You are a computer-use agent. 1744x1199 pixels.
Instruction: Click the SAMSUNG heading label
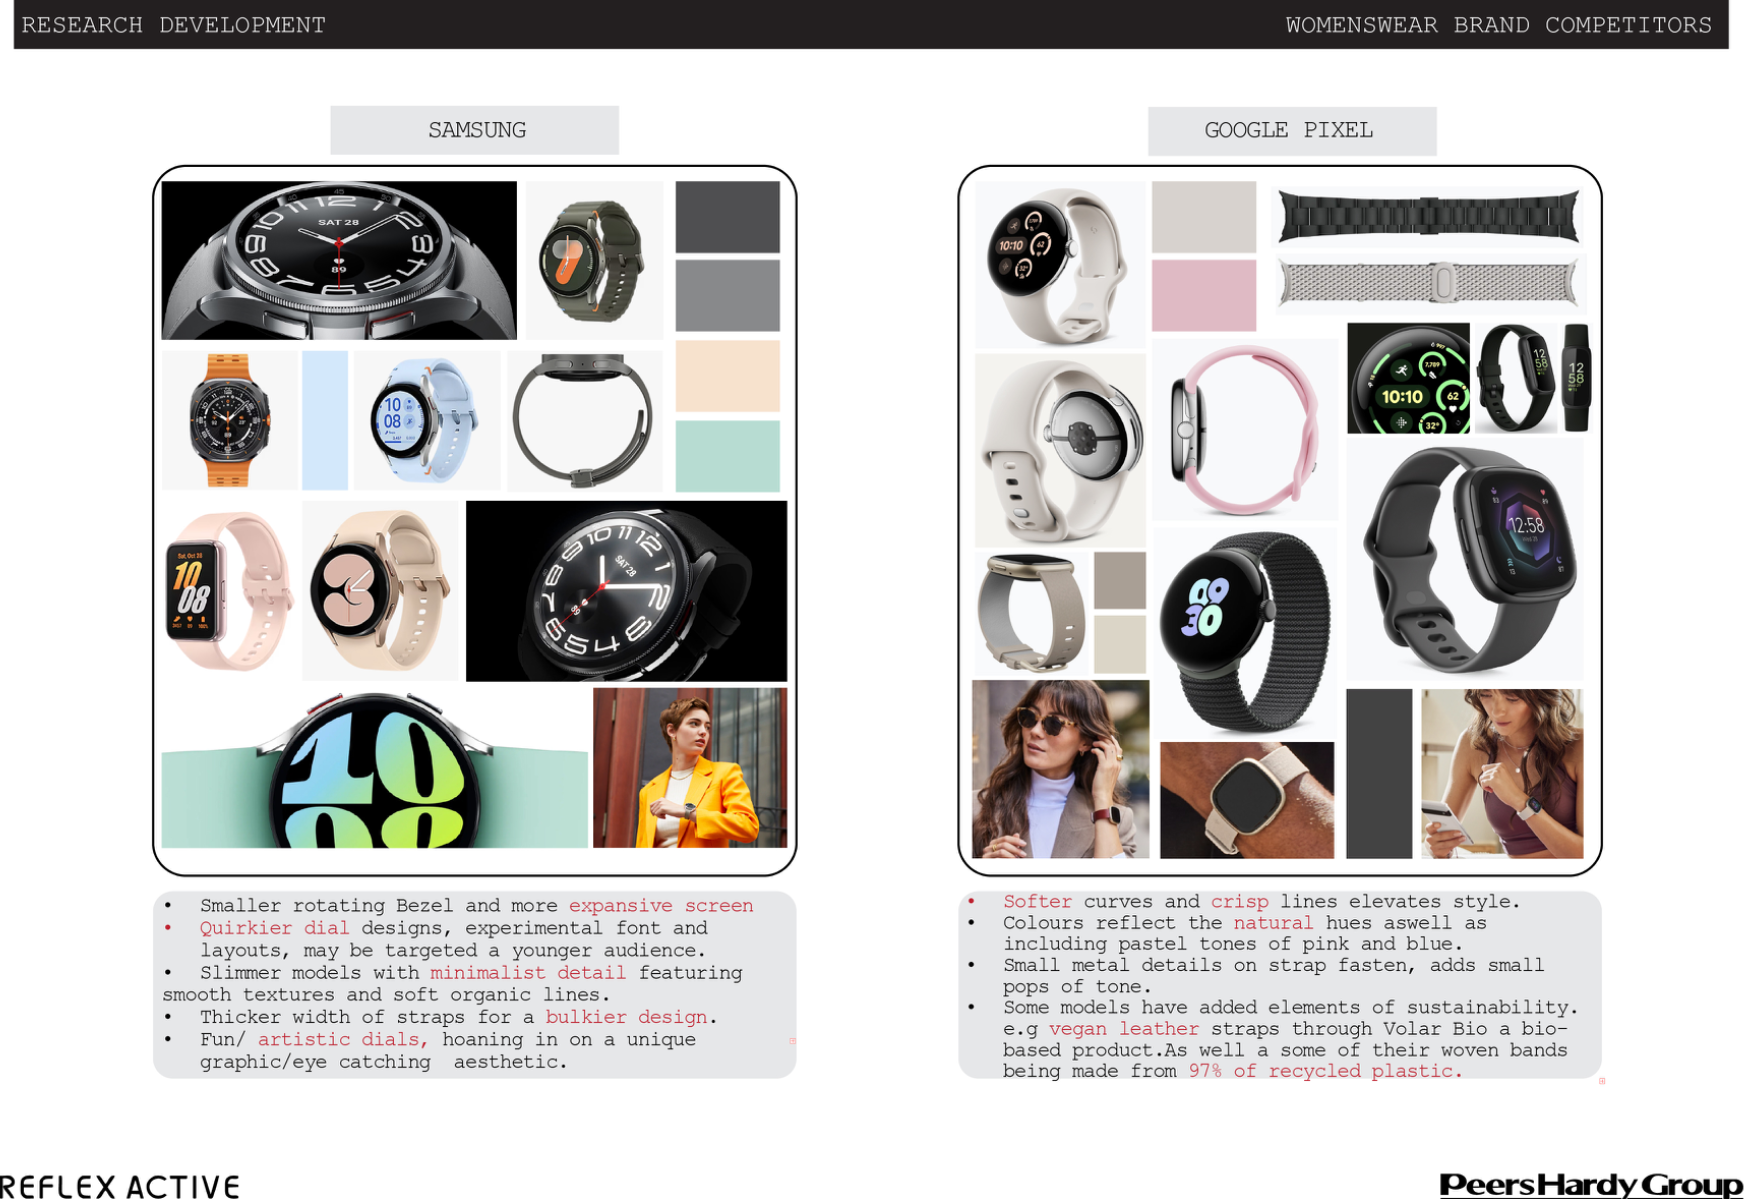pos(475,130)
